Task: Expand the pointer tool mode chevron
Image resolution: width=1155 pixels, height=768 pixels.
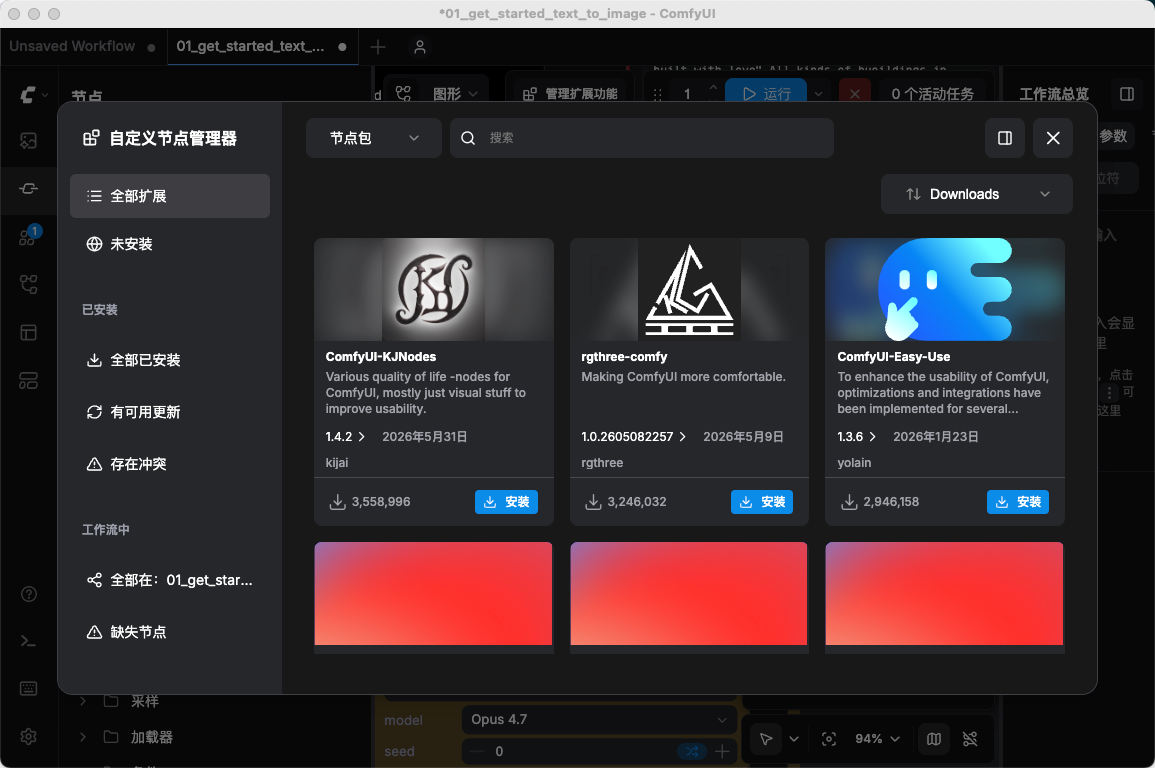Action: coord(794,739)
